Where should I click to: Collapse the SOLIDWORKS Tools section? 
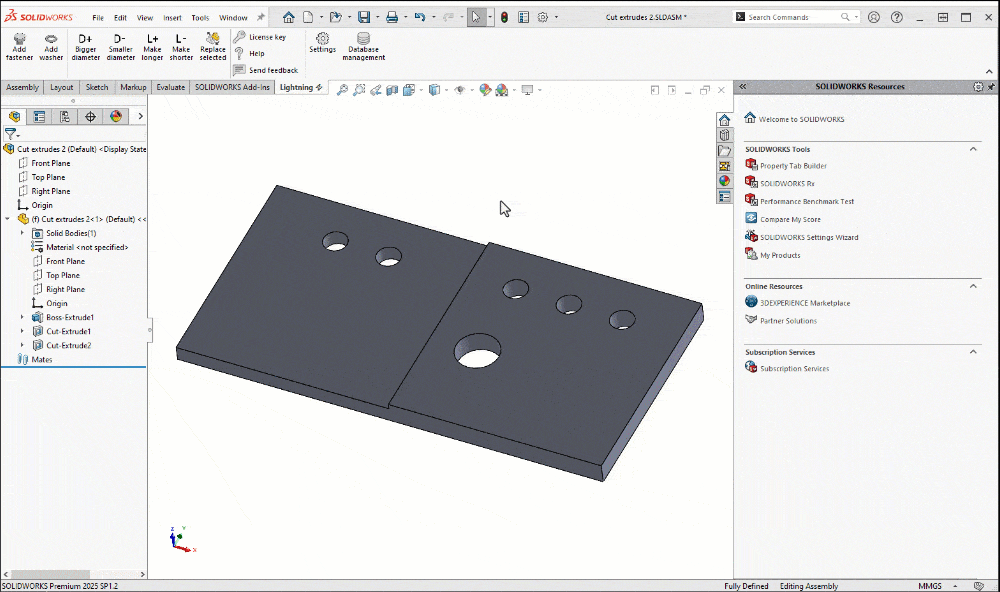point(973,149)
